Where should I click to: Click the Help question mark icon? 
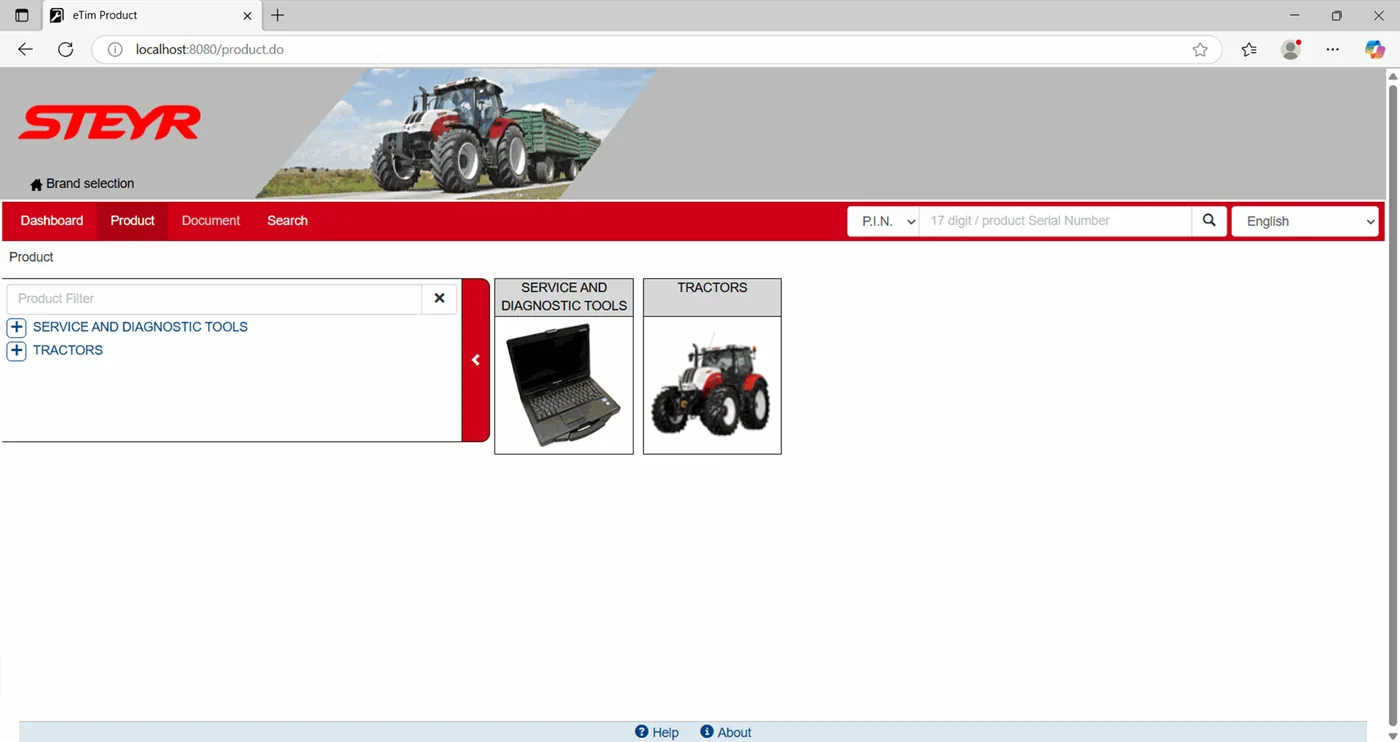642,732
